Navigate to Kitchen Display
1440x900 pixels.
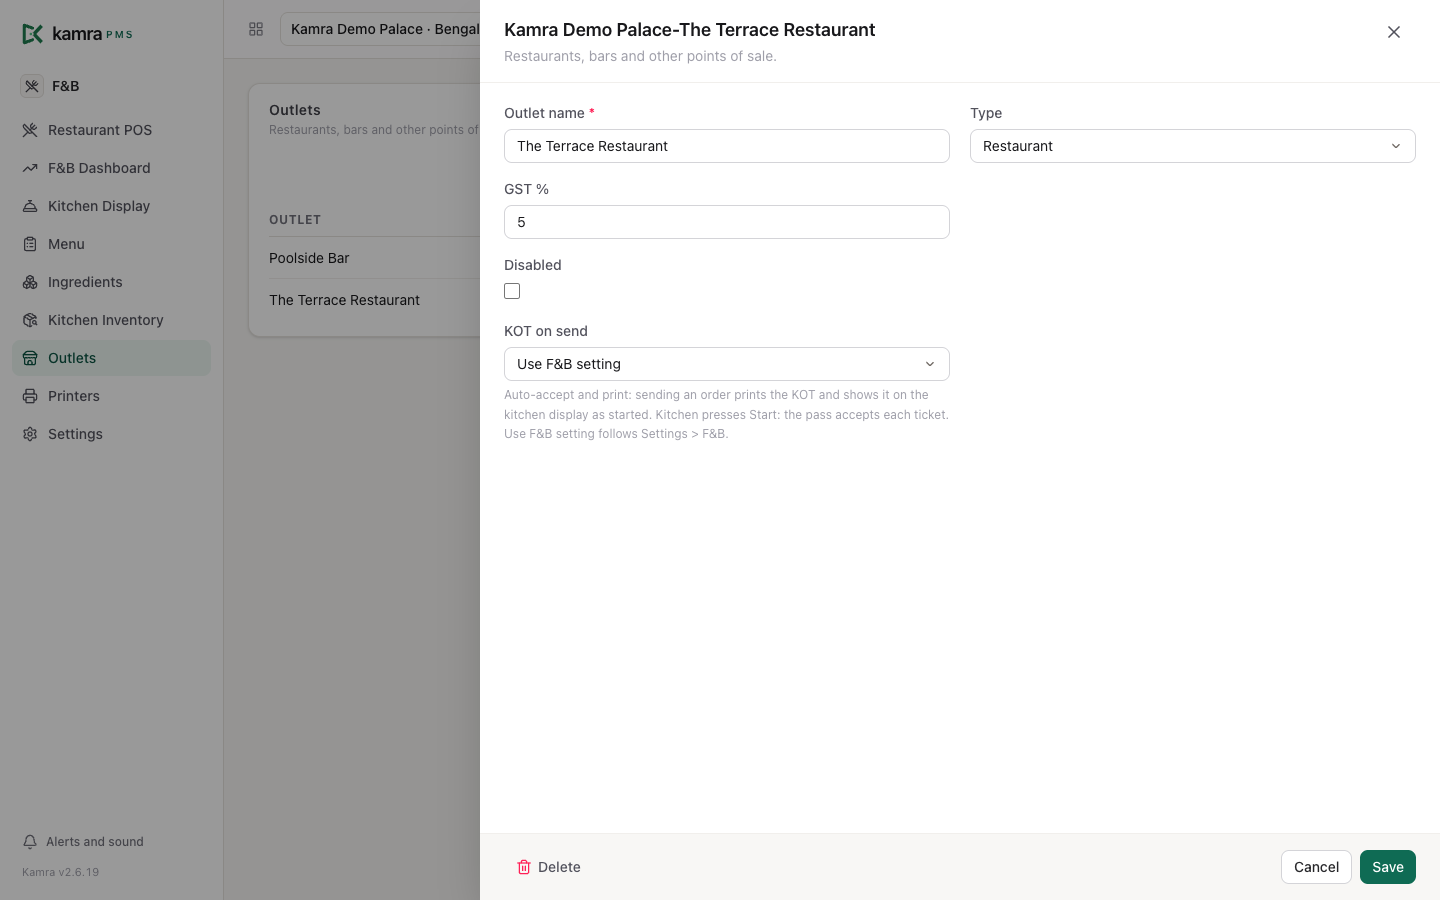pos(111,206)
